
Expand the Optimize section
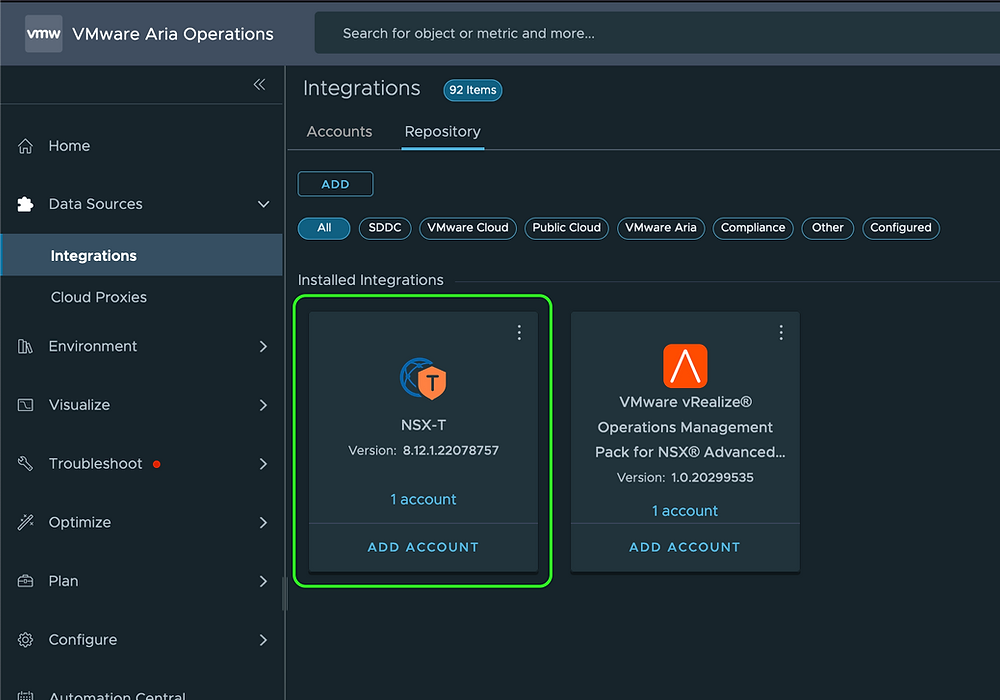pyautogui.click(x=263, y=522)
